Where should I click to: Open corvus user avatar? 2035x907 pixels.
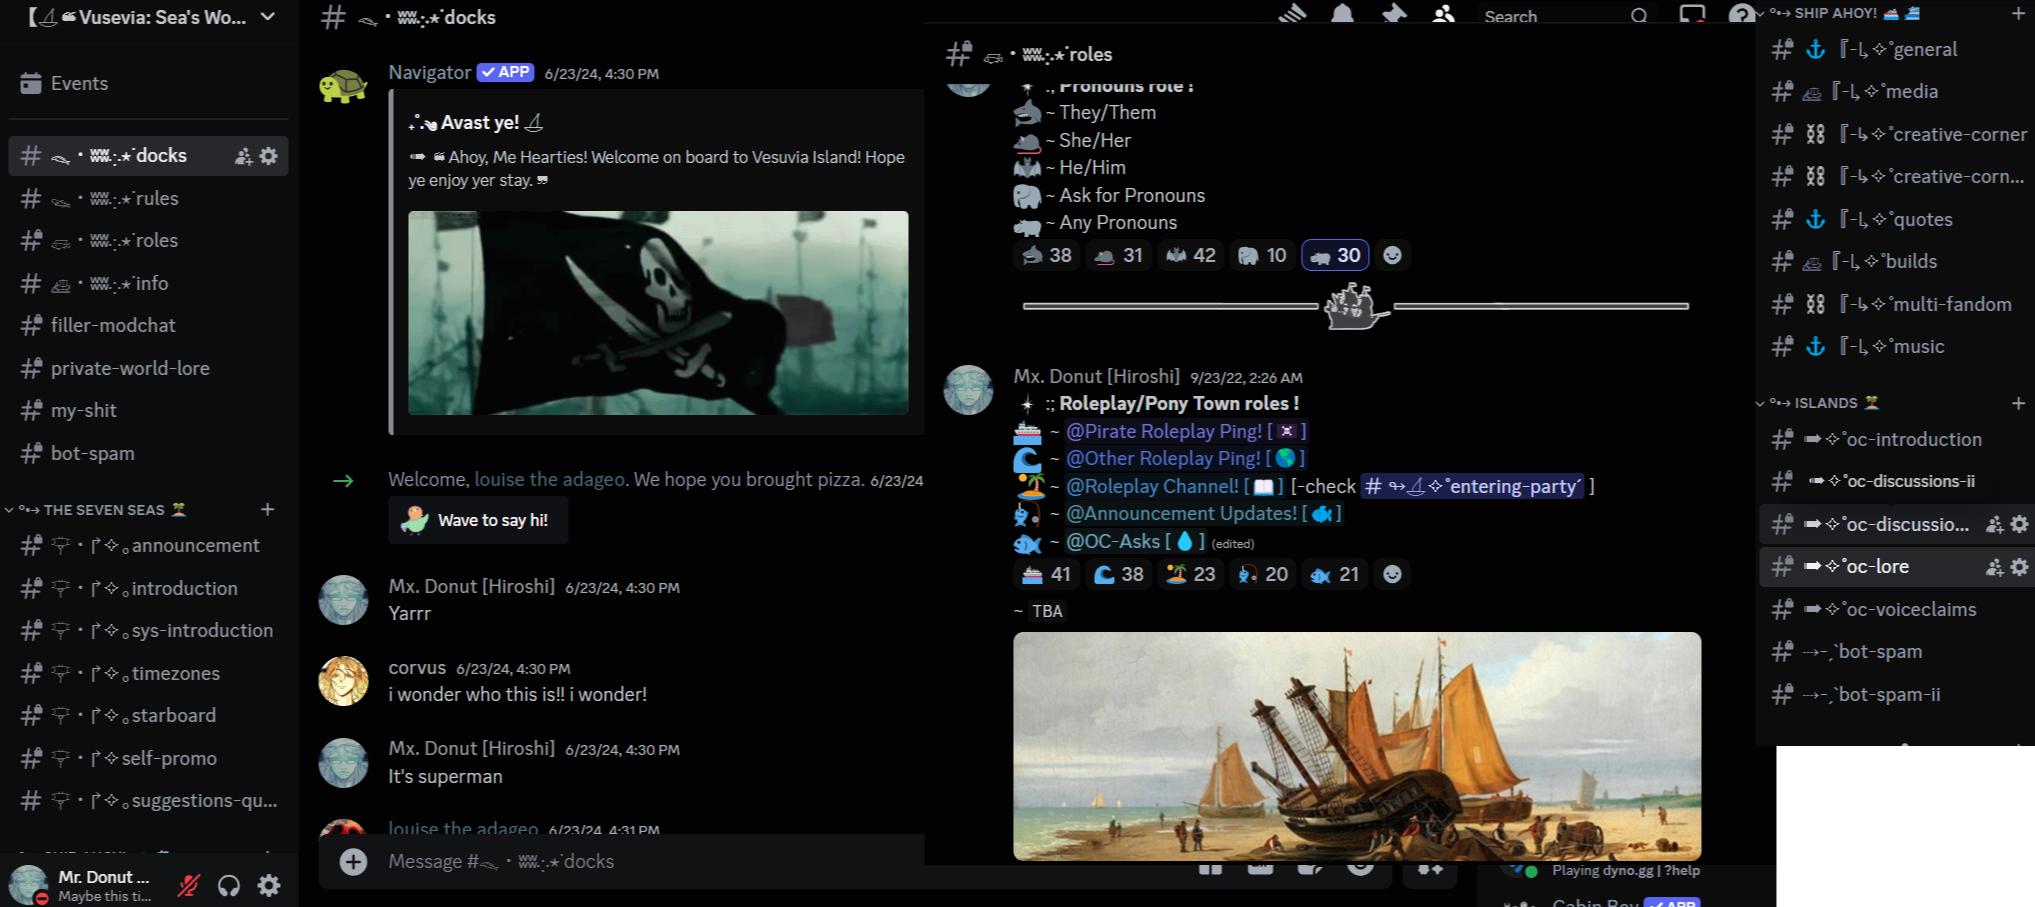click(x=343, y=681)
